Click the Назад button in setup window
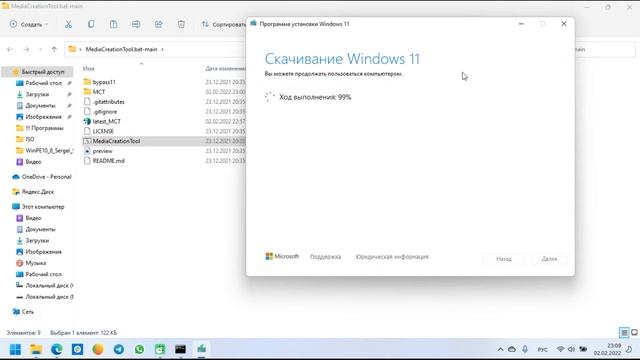Viewport: 640px width, 360px height. 504,259
